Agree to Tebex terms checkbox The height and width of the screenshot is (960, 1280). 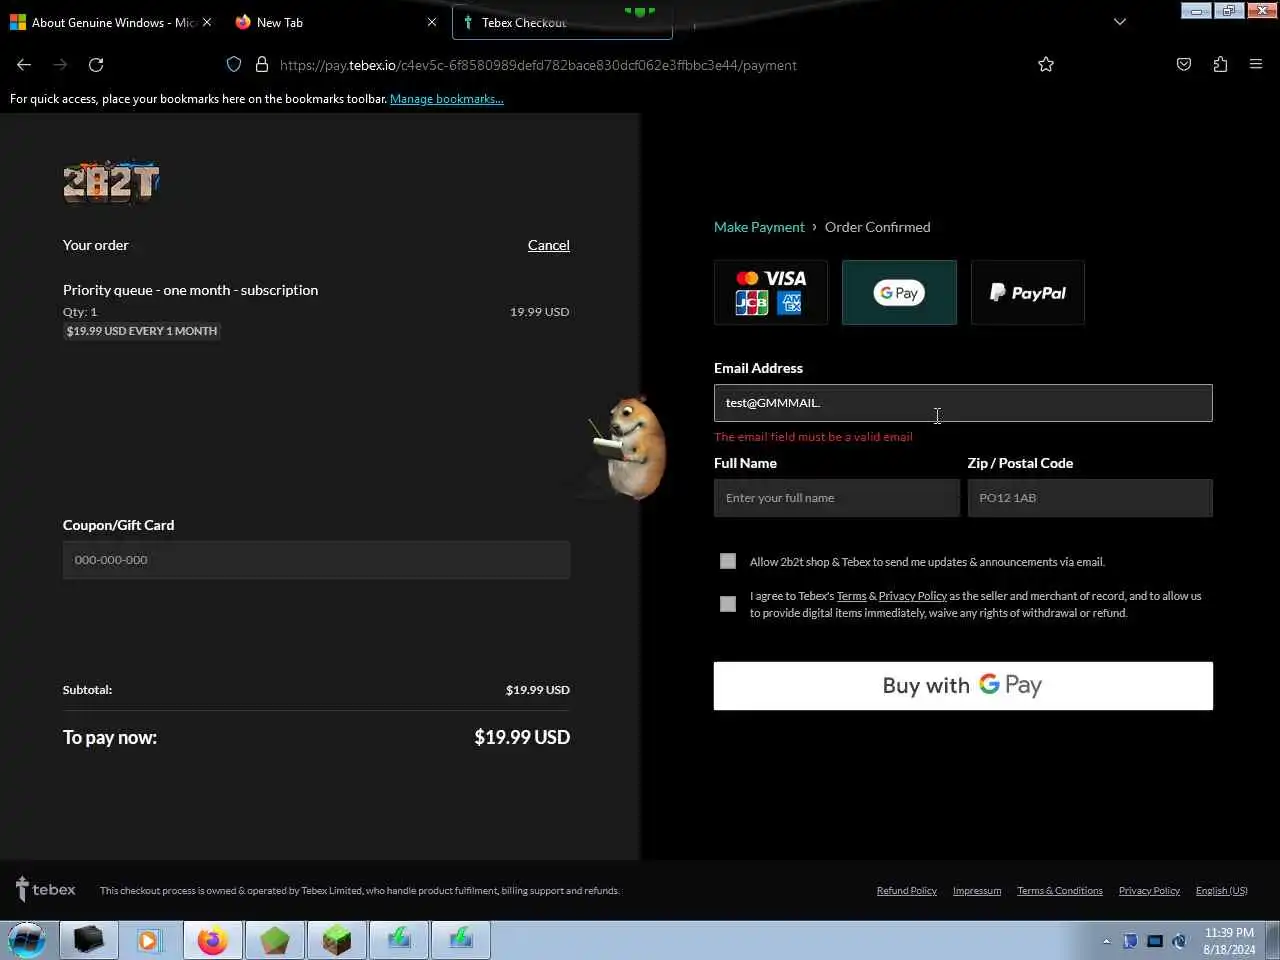coord(728,604)
